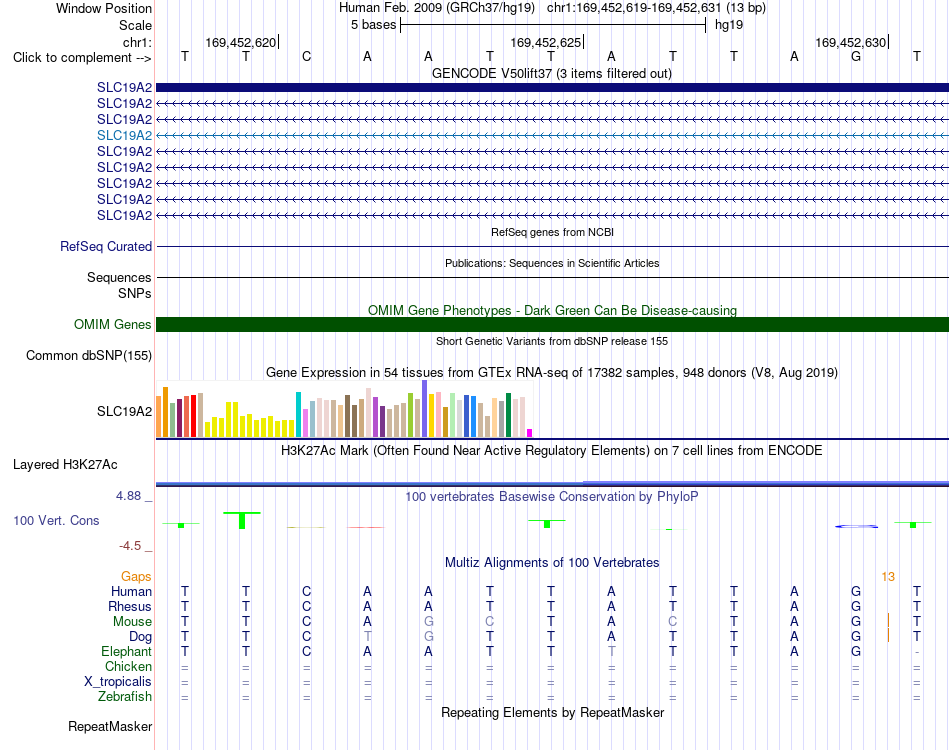Image resolution: width=950 pixels, height=750 pixels.
Task: Click the Elephant species label
Action: 126,652
